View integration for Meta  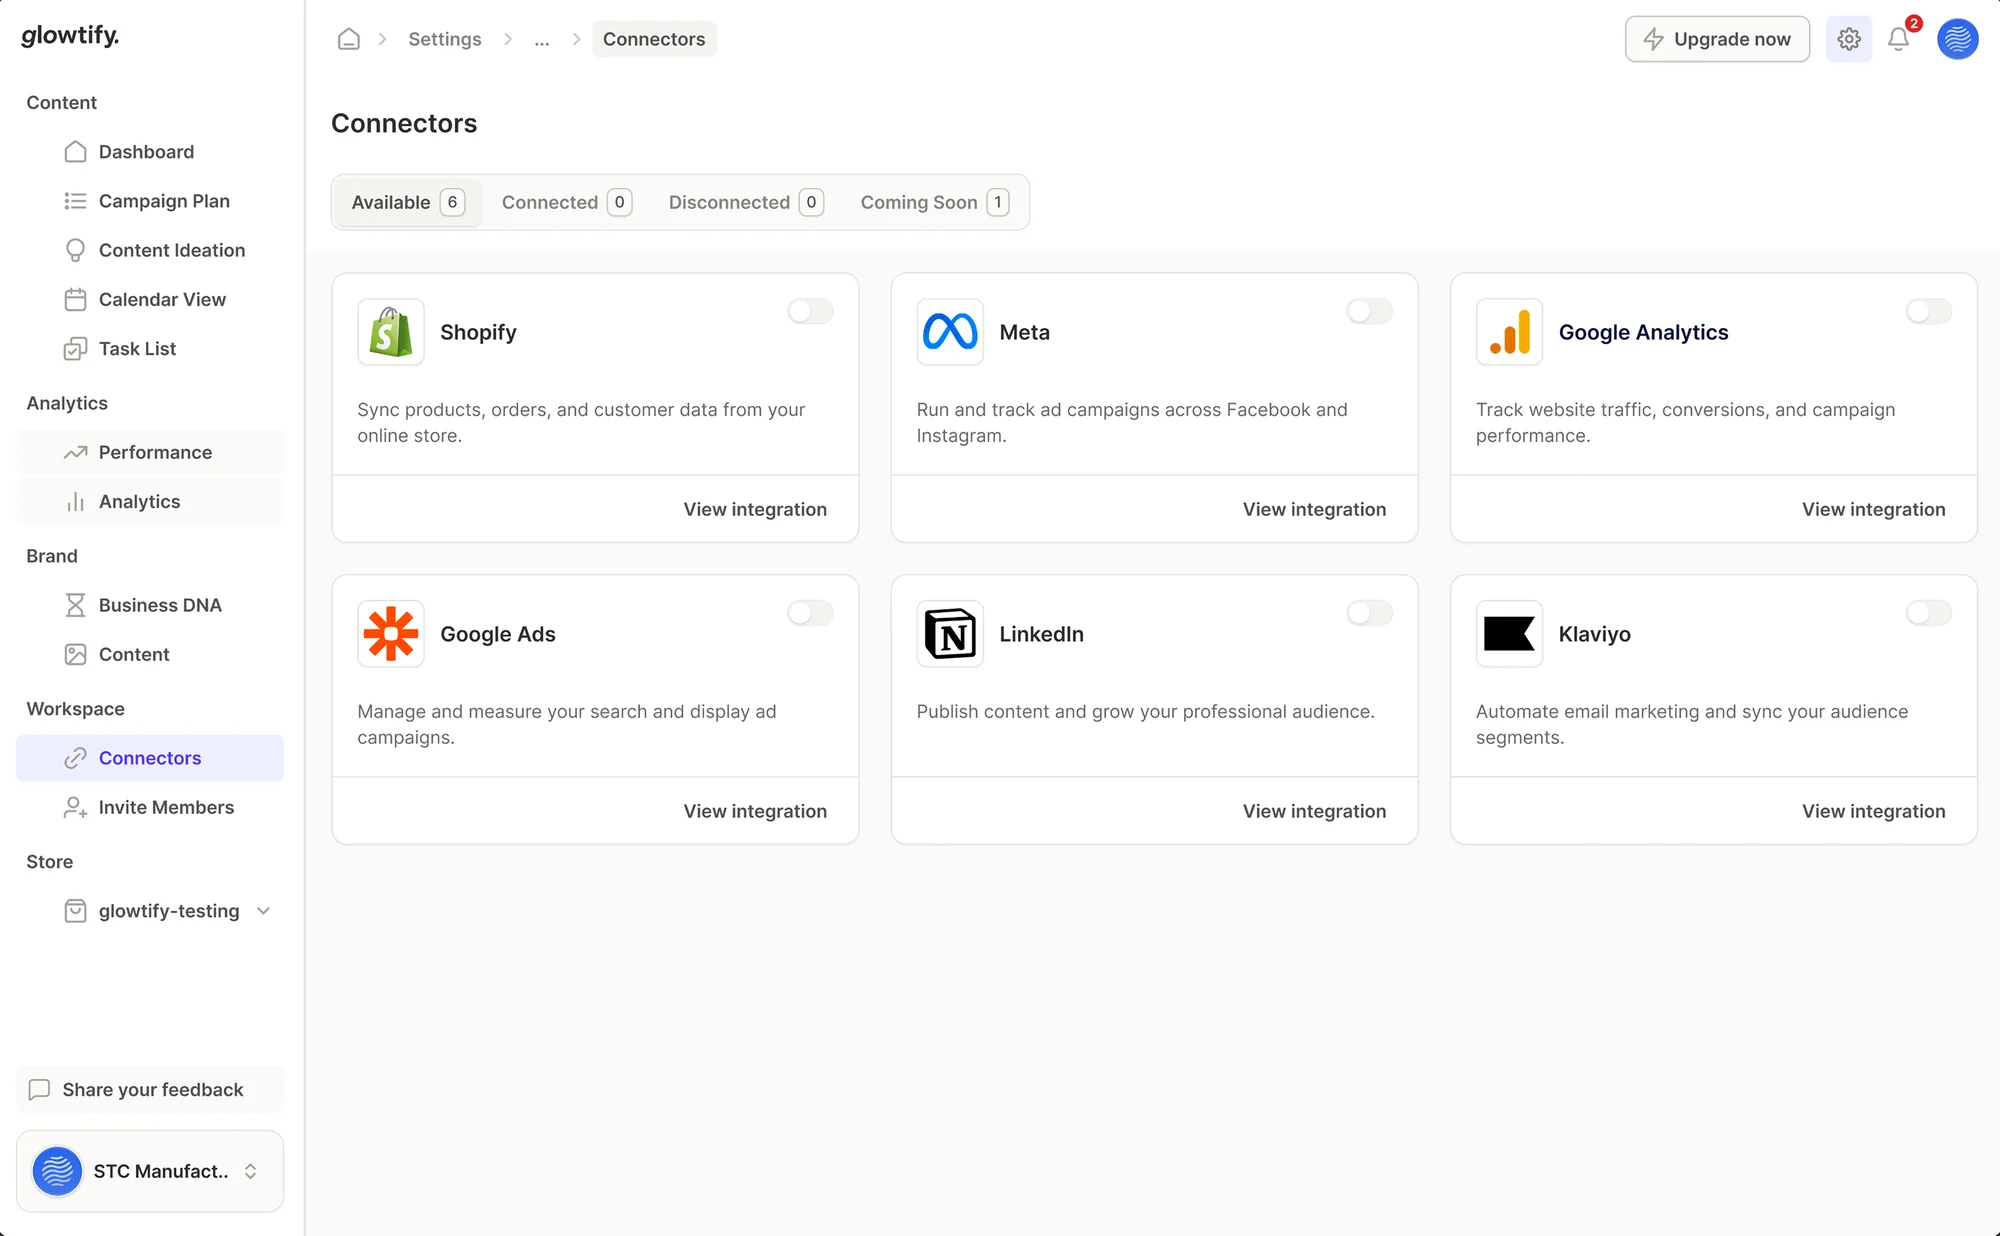click(x=1314, y=509)
